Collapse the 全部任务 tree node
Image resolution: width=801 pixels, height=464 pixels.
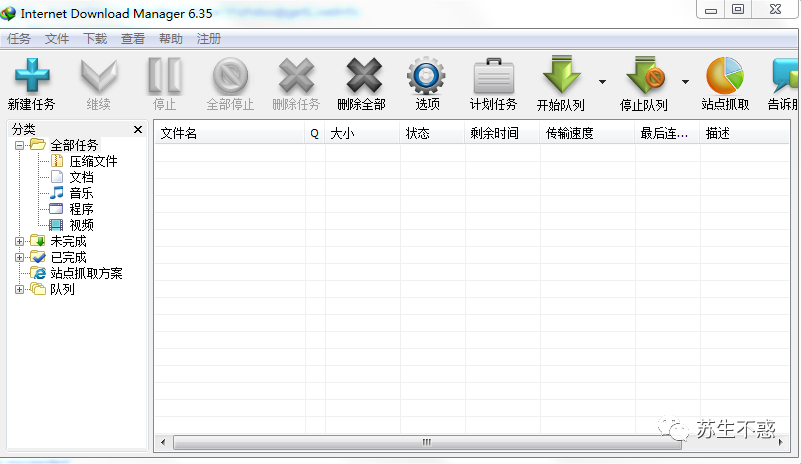pos(19,146)
